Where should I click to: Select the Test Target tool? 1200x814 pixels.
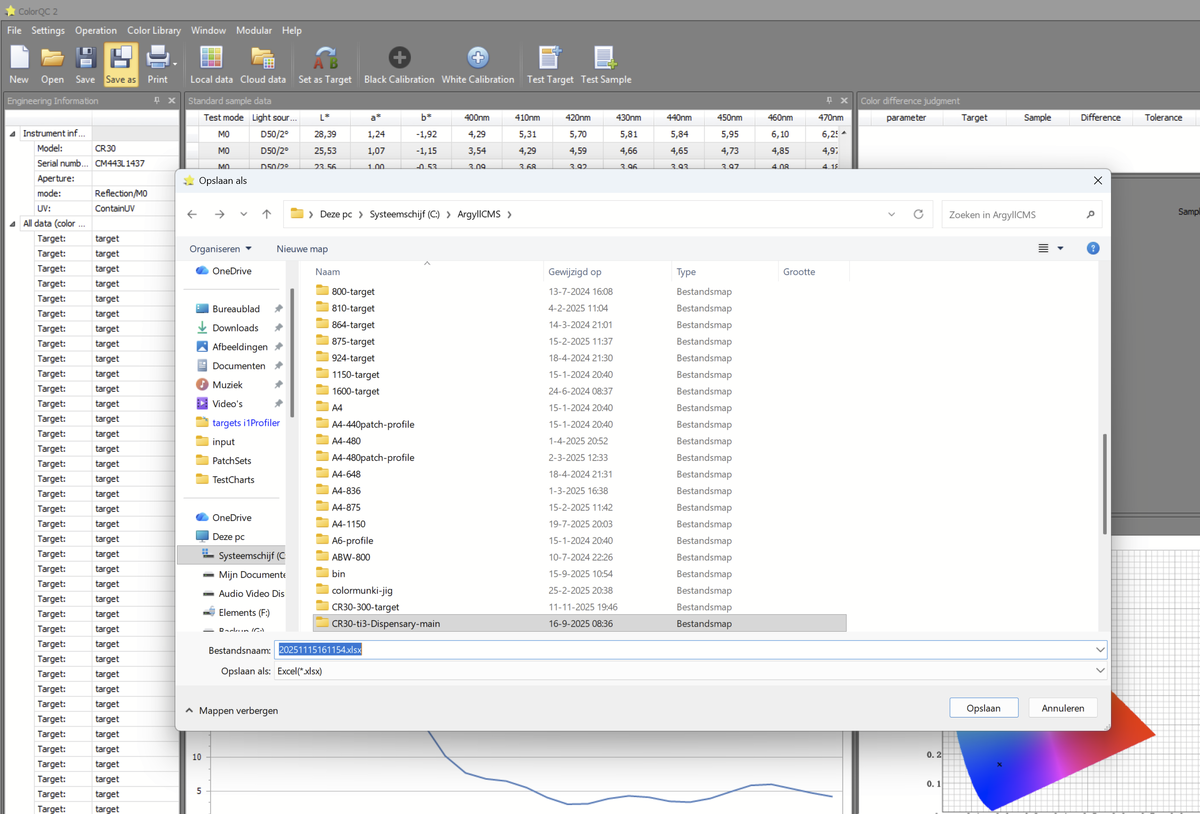pos(550,65)
